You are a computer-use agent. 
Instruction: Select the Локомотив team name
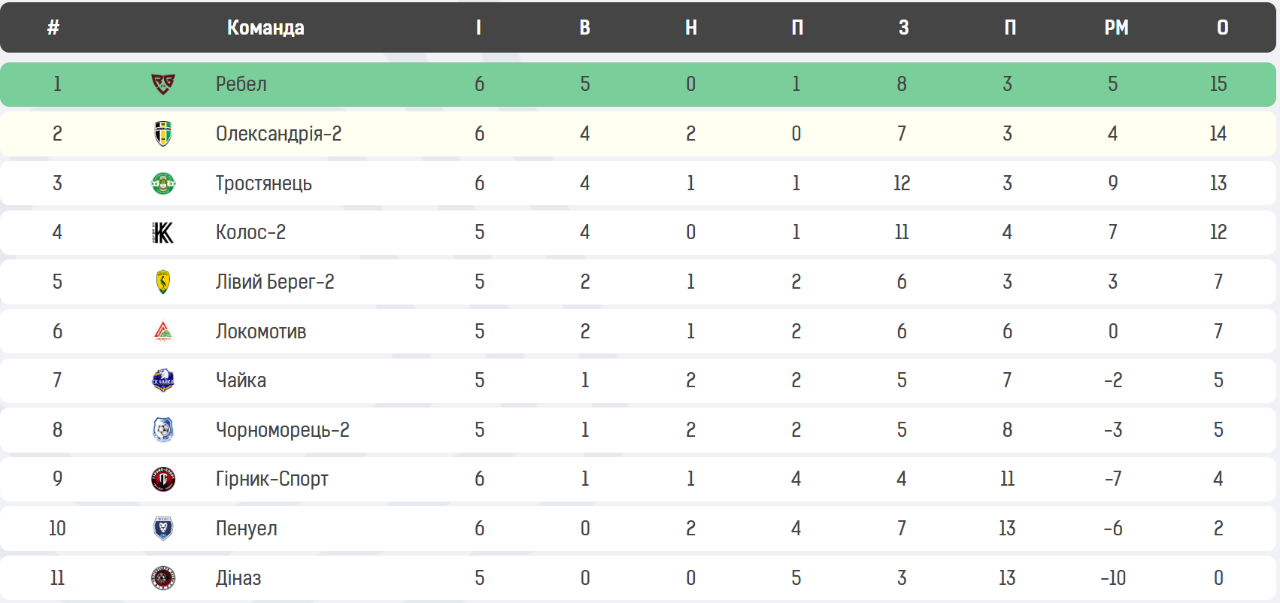click(x=261, y=331)
